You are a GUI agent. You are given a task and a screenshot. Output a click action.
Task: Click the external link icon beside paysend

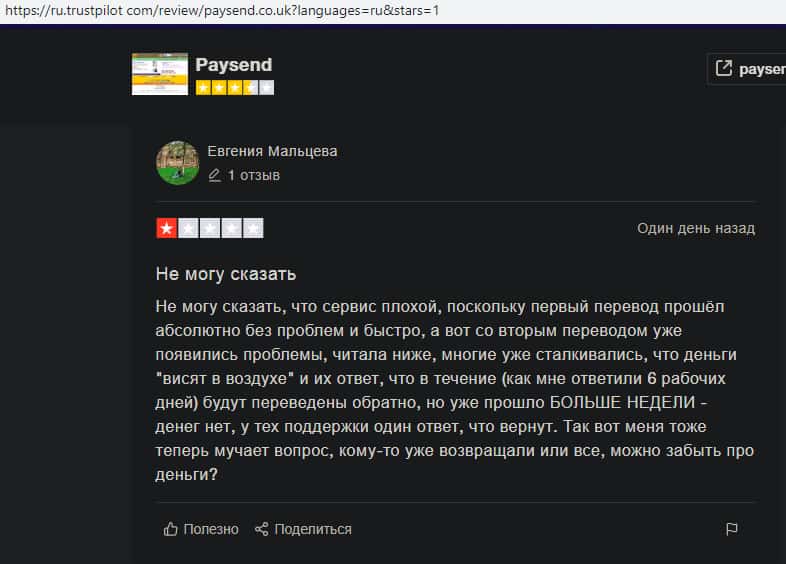point(724,68)
